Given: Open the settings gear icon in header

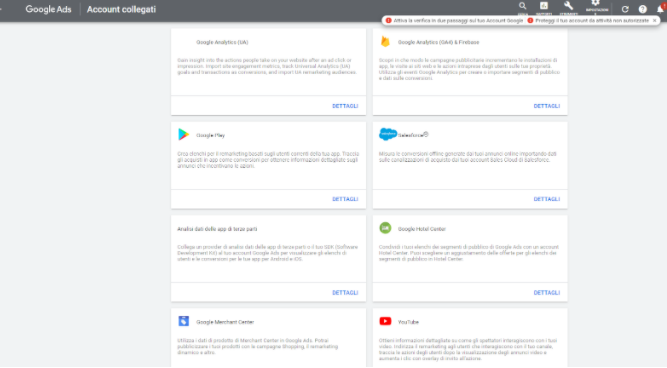Looking at the screenshot, I should click(596, 3).
